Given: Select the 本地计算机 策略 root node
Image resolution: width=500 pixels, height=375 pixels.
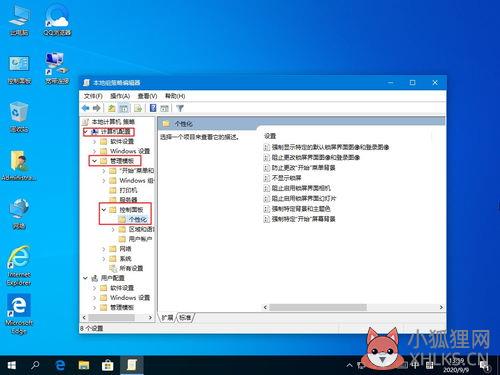Looking at the screenshot, I should (109, 122).
